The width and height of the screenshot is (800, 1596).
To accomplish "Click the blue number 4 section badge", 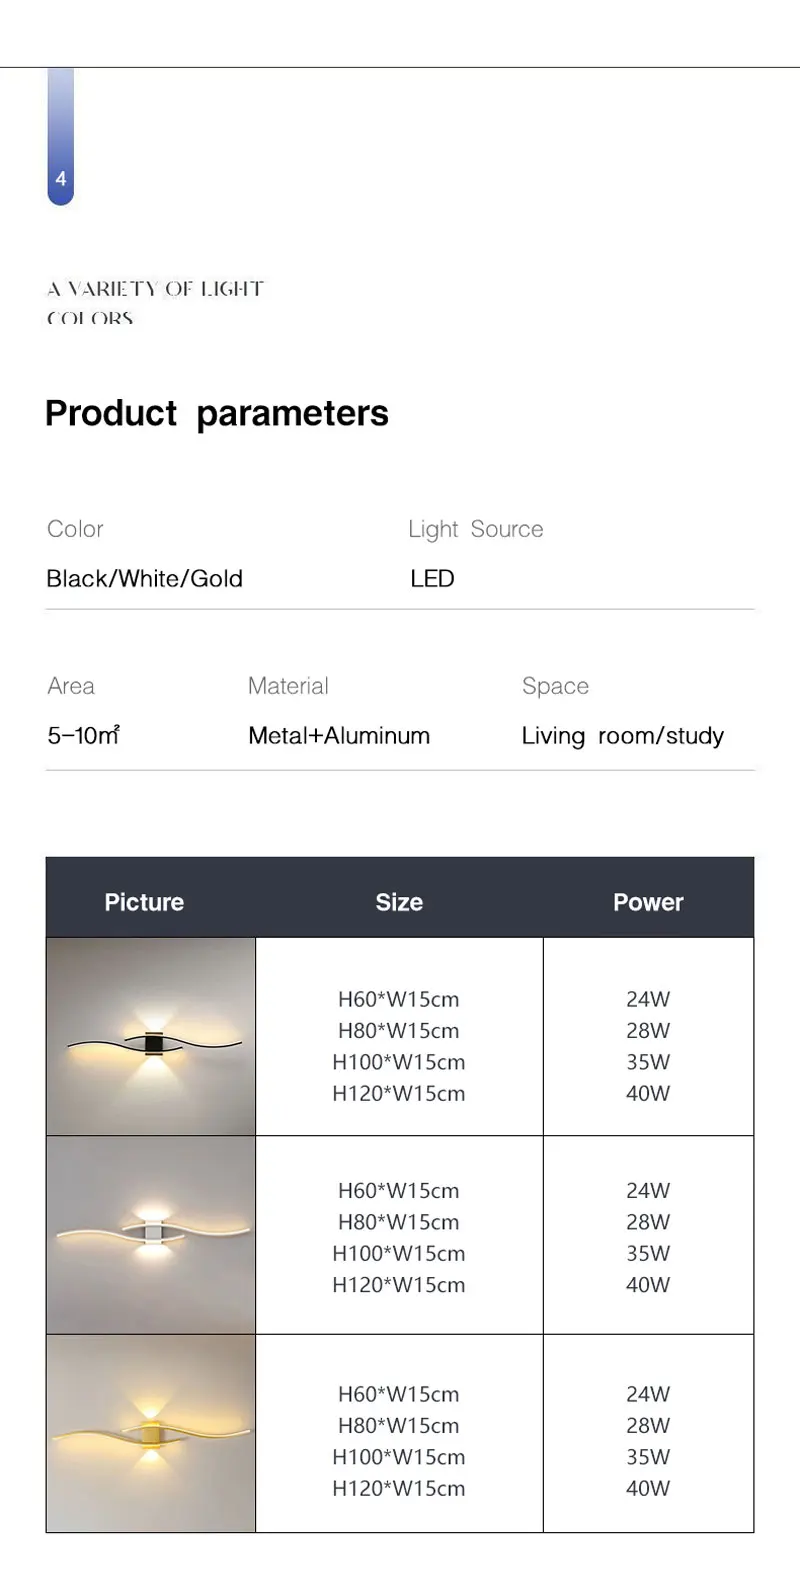I will [x=60, y=137].
